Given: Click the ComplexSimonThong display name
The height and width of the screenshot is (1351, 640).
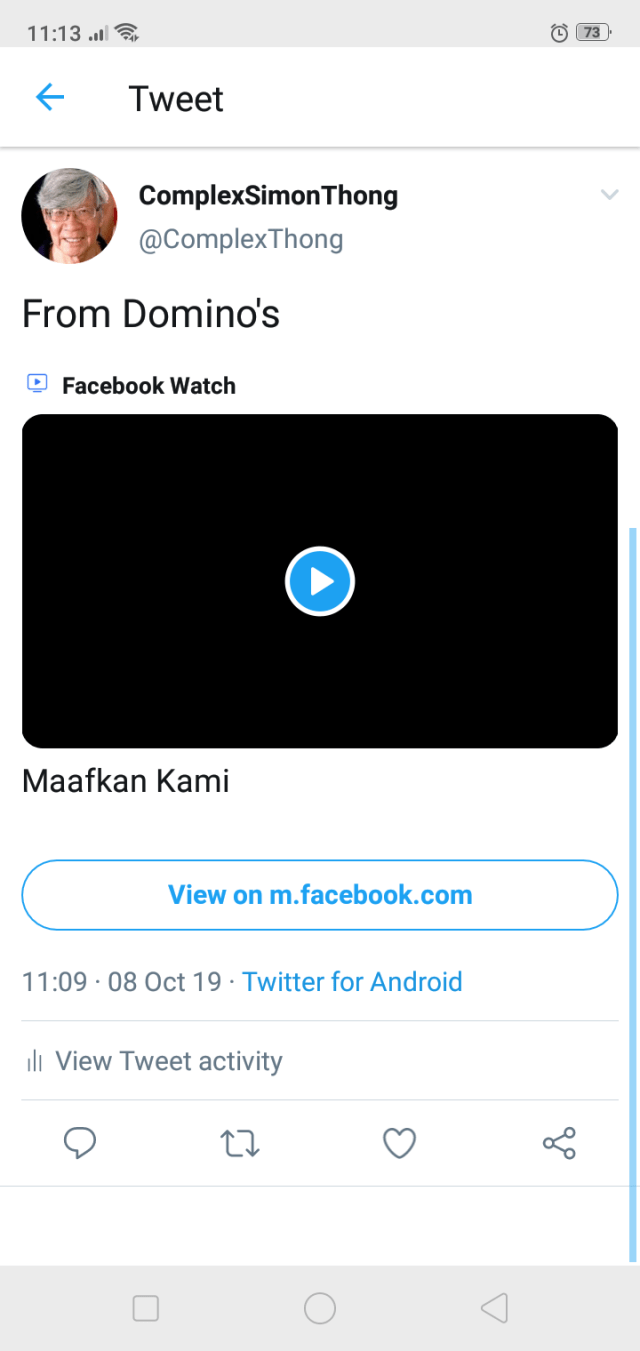Looking at the screenshot, I should 268,196.
